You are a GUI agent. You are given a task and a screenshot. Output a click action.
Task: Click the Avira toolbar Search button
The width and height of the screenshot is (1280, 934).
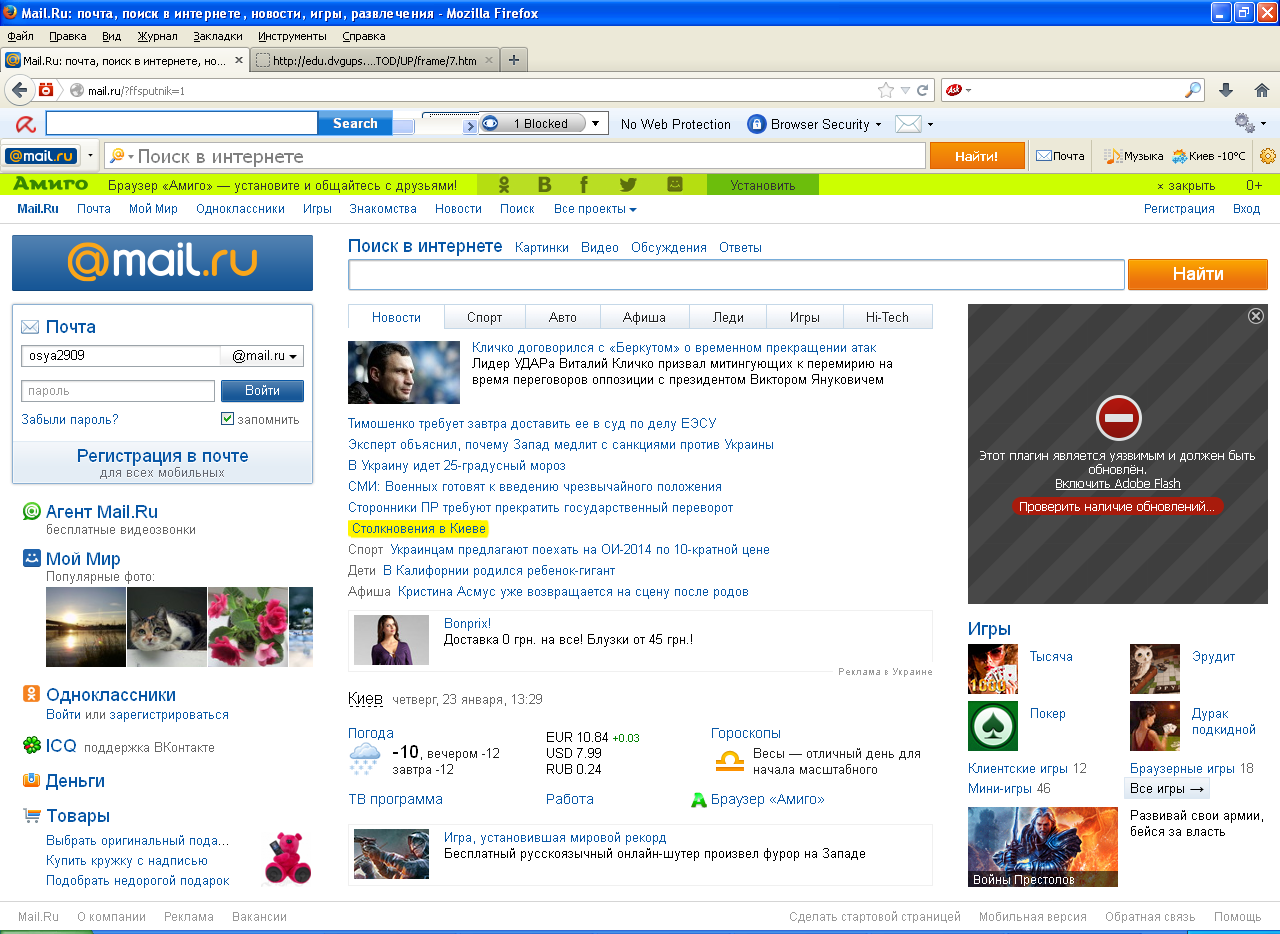(355, 123)
